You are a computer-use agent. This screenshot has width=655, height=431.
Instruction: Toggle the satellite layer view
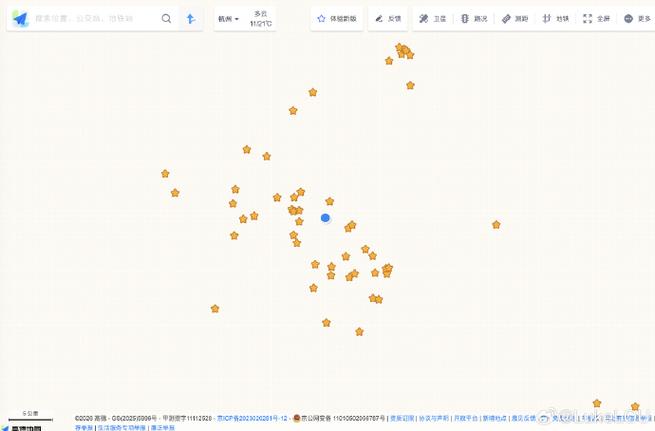[x=424, y=18]
